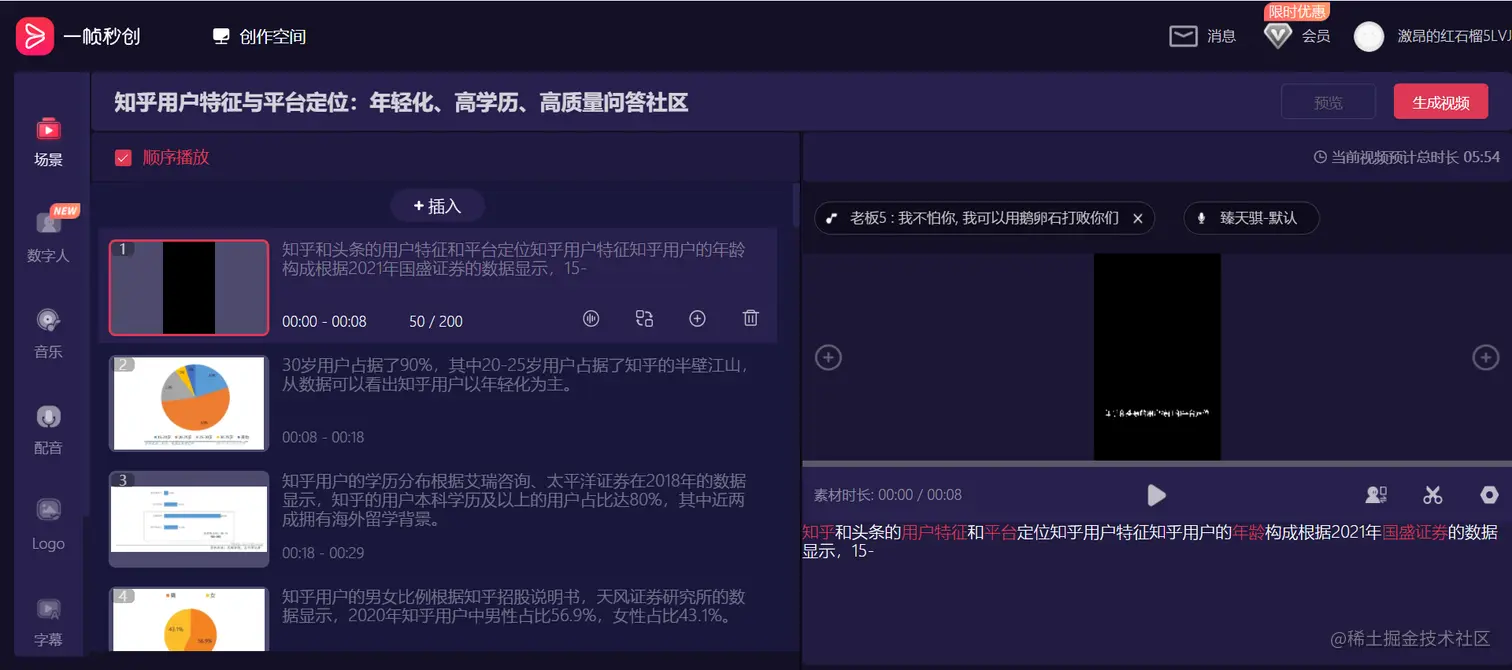Remove music track with X icon

click(x=1137, y=218)
